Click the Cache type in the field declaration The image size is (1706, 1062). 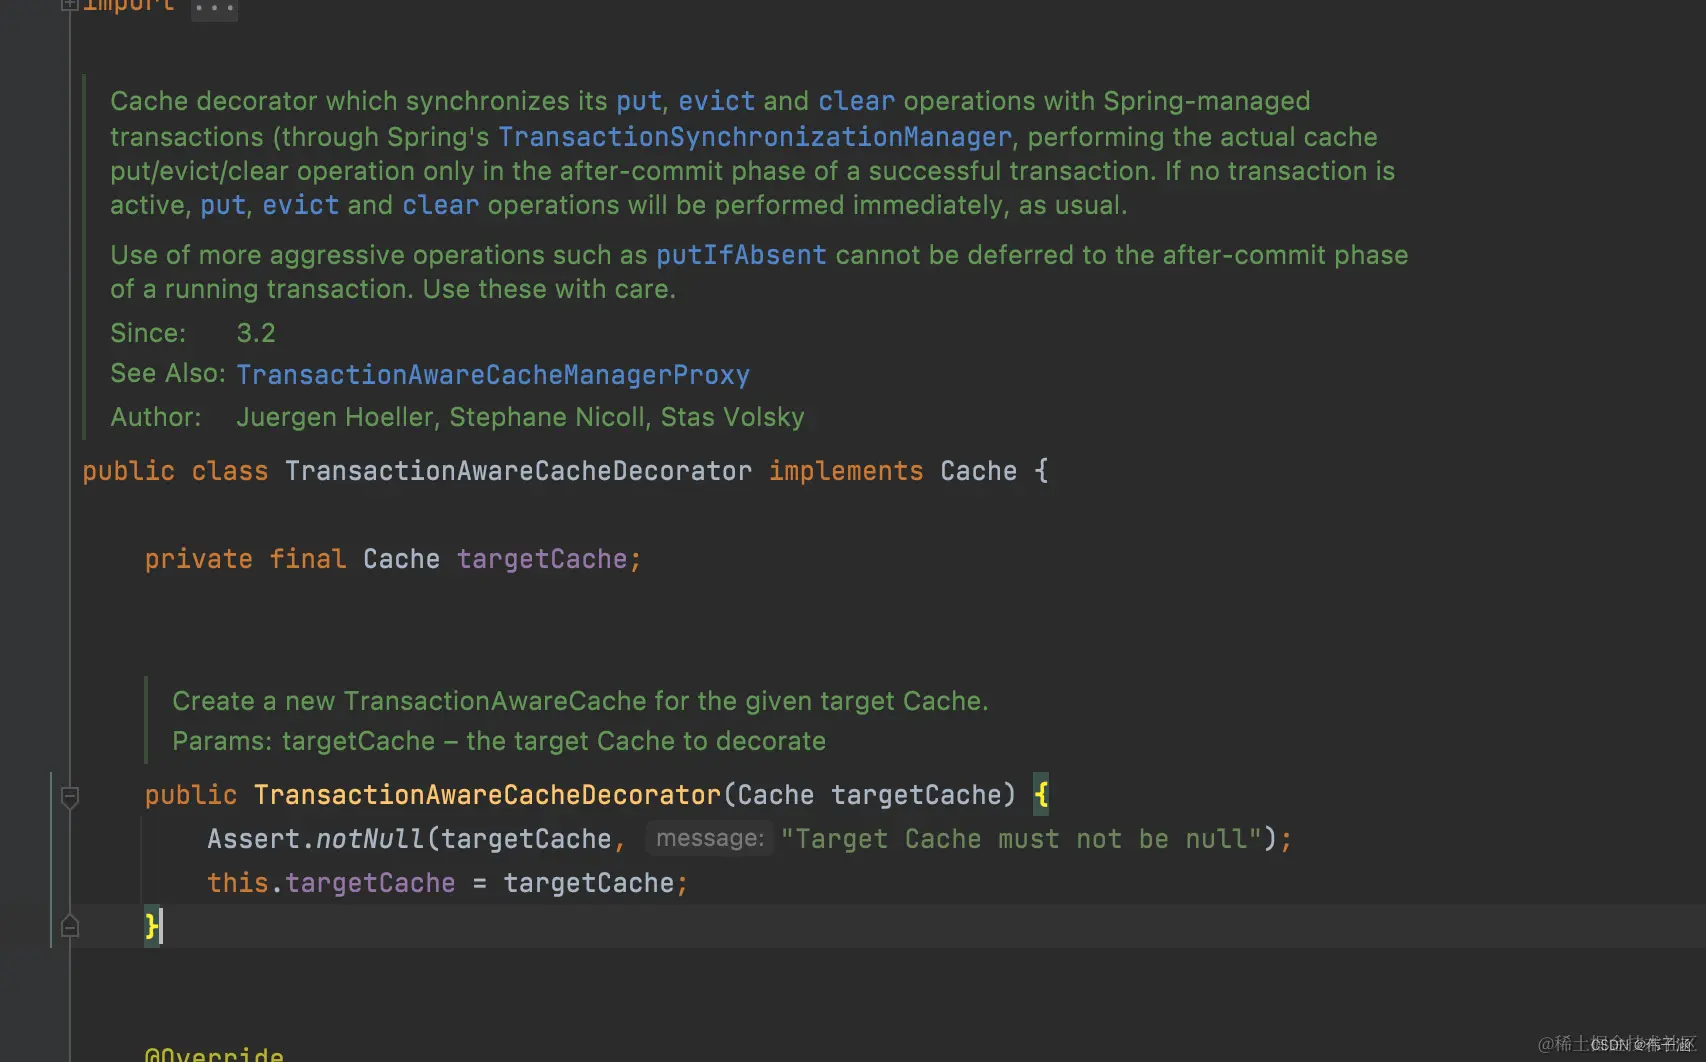pos(401,559)
